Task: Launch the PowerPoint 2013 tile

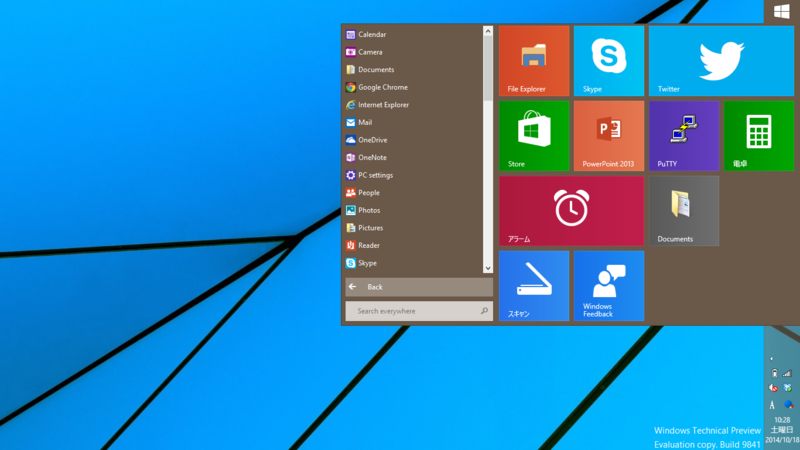Action: [609, 136]
